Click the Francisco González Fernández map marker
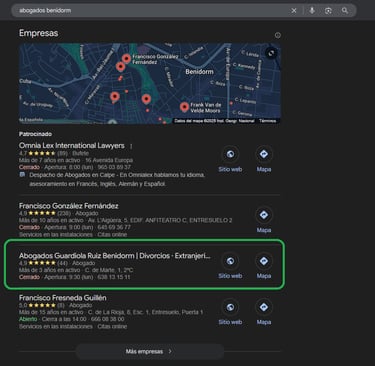The width and height of the screenshot is (375, 366). coord(126,59)
